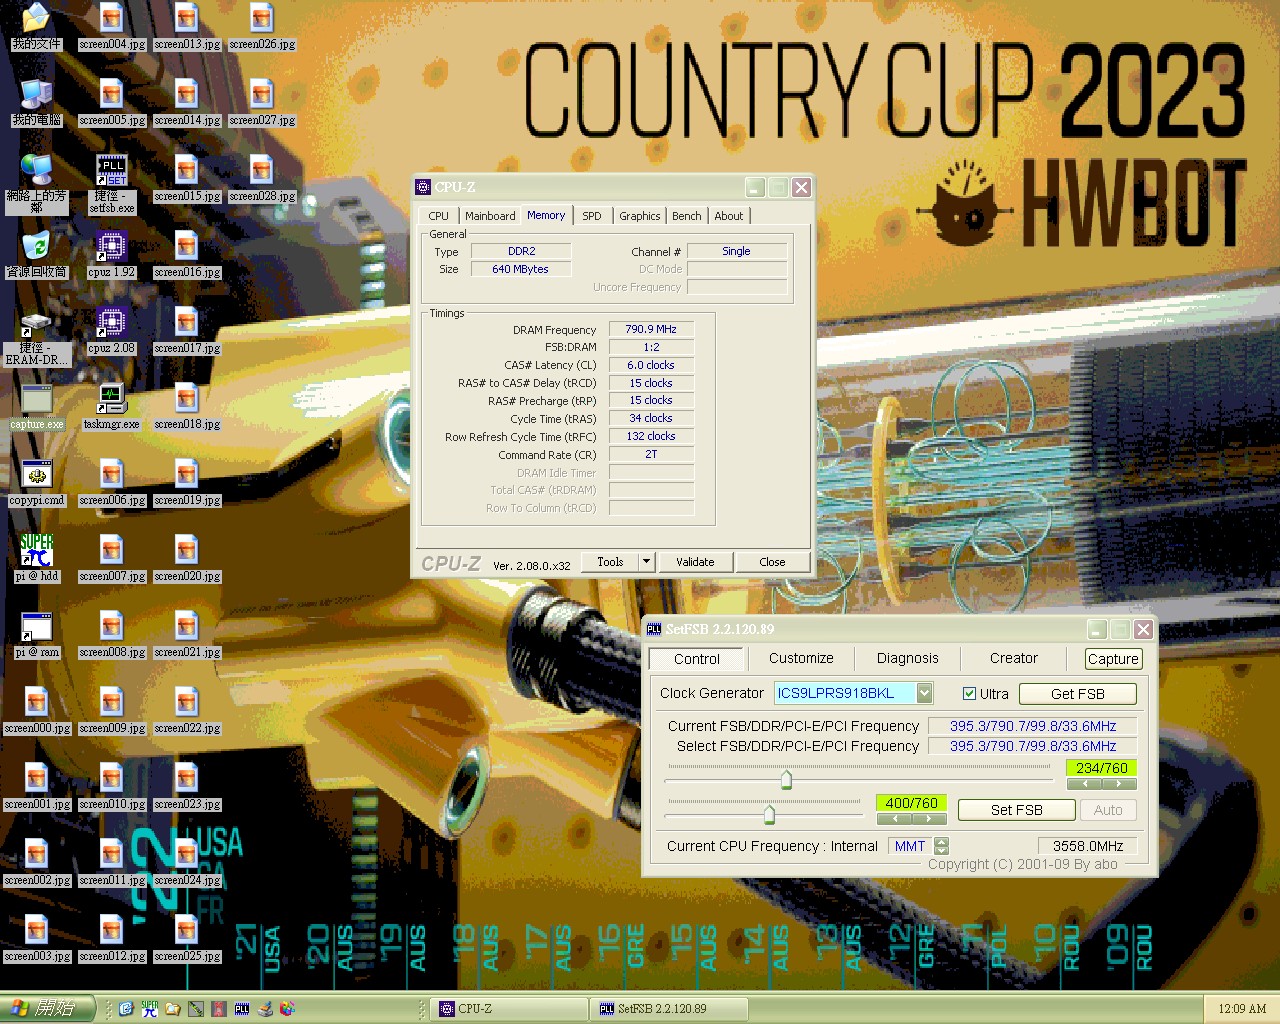This screenshot has width=1280, height=1024.
Task: Click the Get FSB button
Action: [x=1077, y=694]
